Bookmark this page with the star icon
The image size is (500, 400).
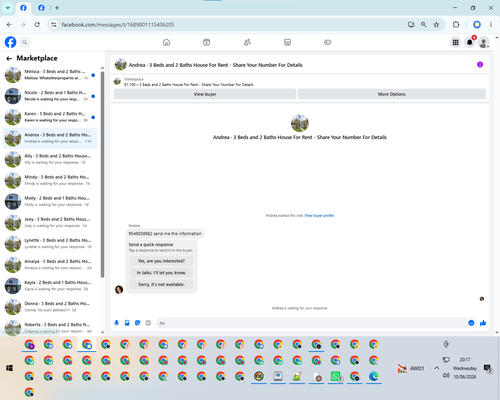tap(436, 25)
